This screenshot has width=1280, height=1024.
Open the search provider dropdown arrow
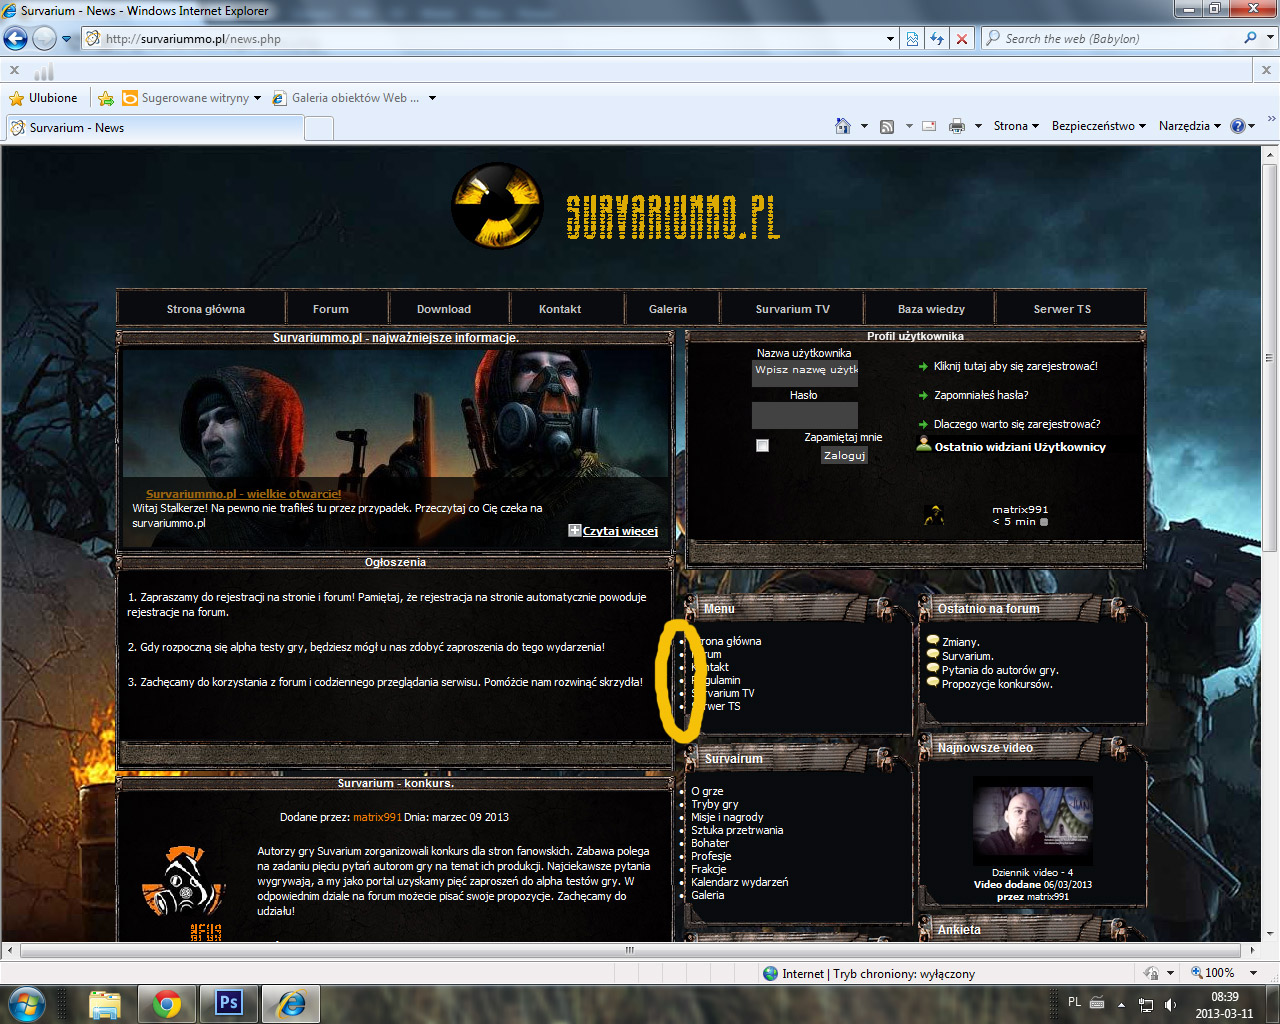point(1271,38)
